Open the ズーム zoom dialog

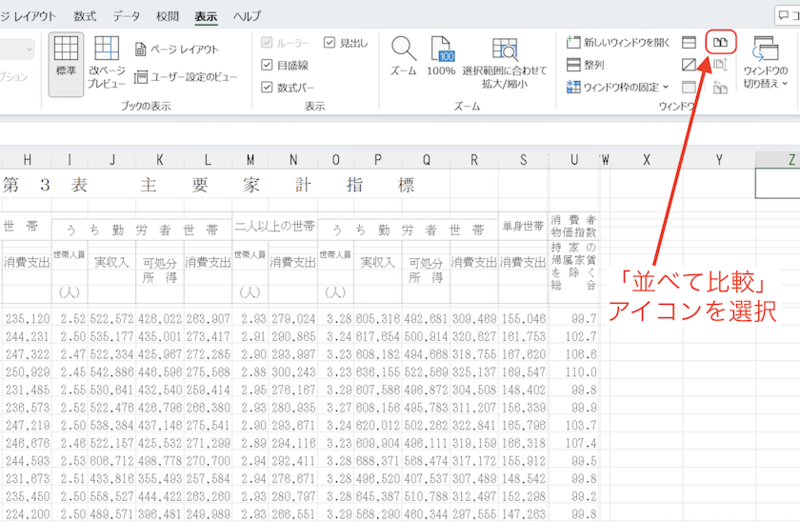coord(404,56)
